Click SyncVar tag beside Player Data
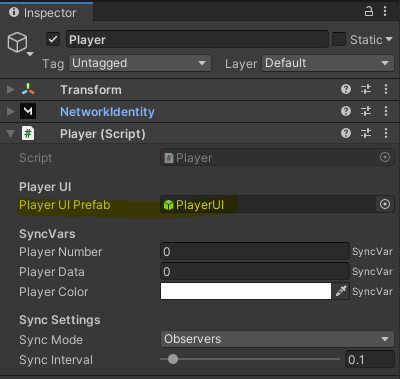 click(372, 272)
